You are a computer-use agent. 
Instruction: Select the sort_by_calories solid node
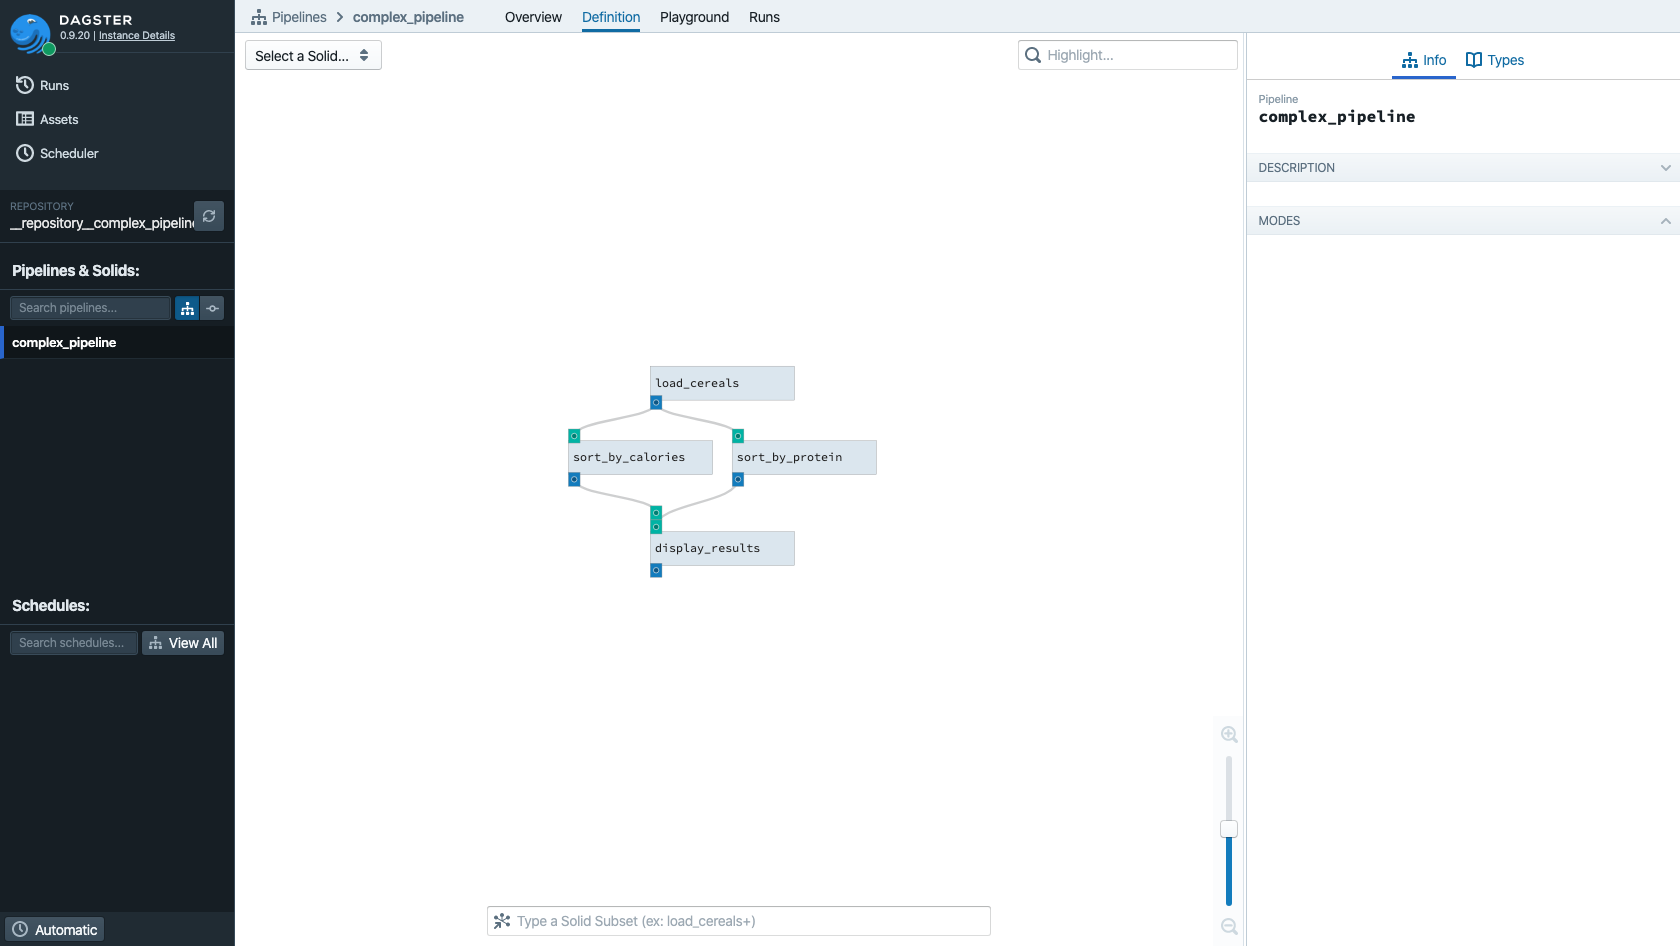(640, 457)
